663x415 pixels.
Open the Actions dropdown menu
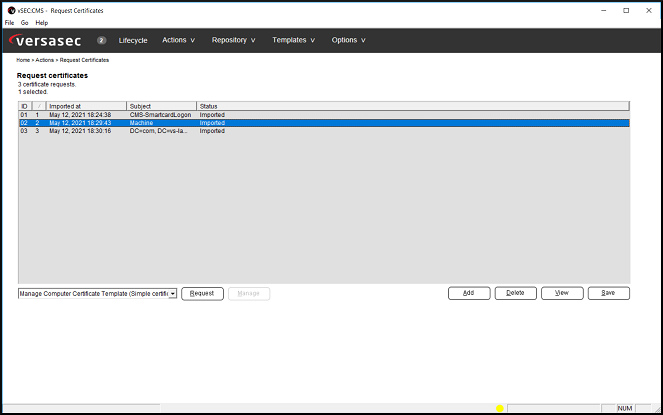point(178,40)
